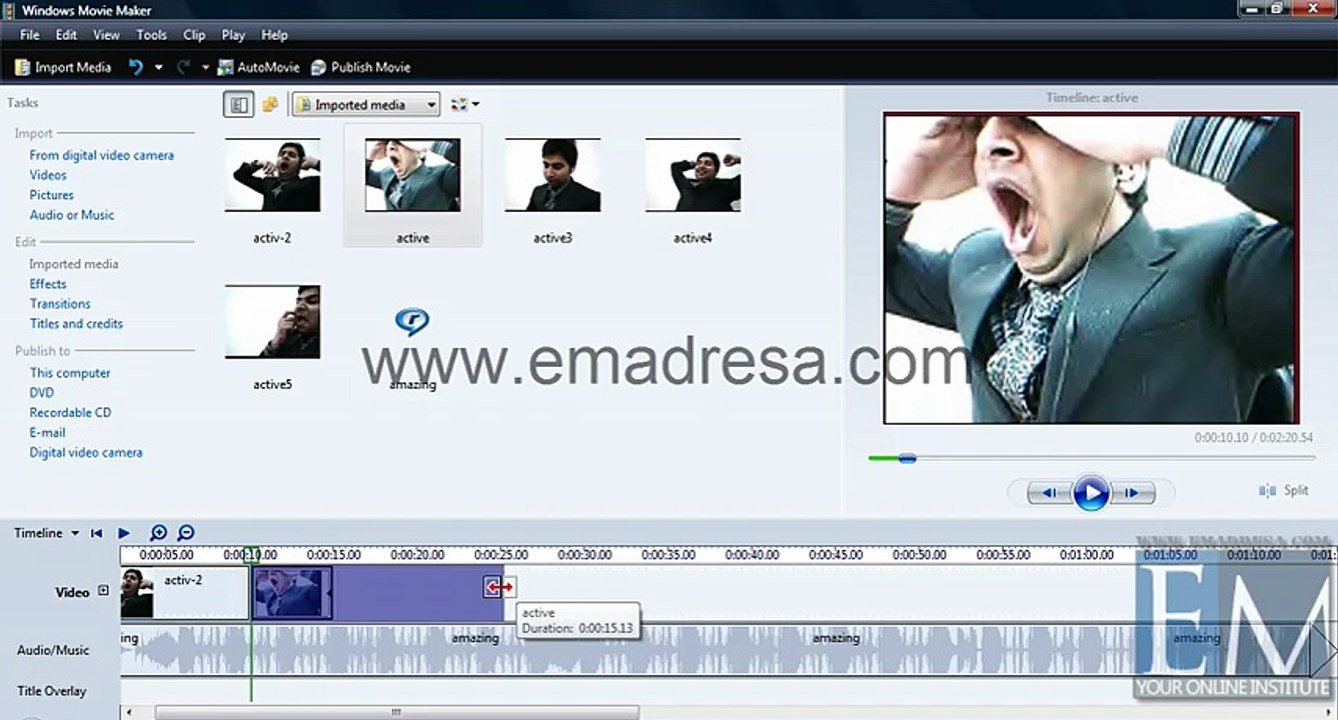Click the timeline horizontal scrollbar thumb
The width and height of the screenshot is (1338, 720).
point(396,713)
